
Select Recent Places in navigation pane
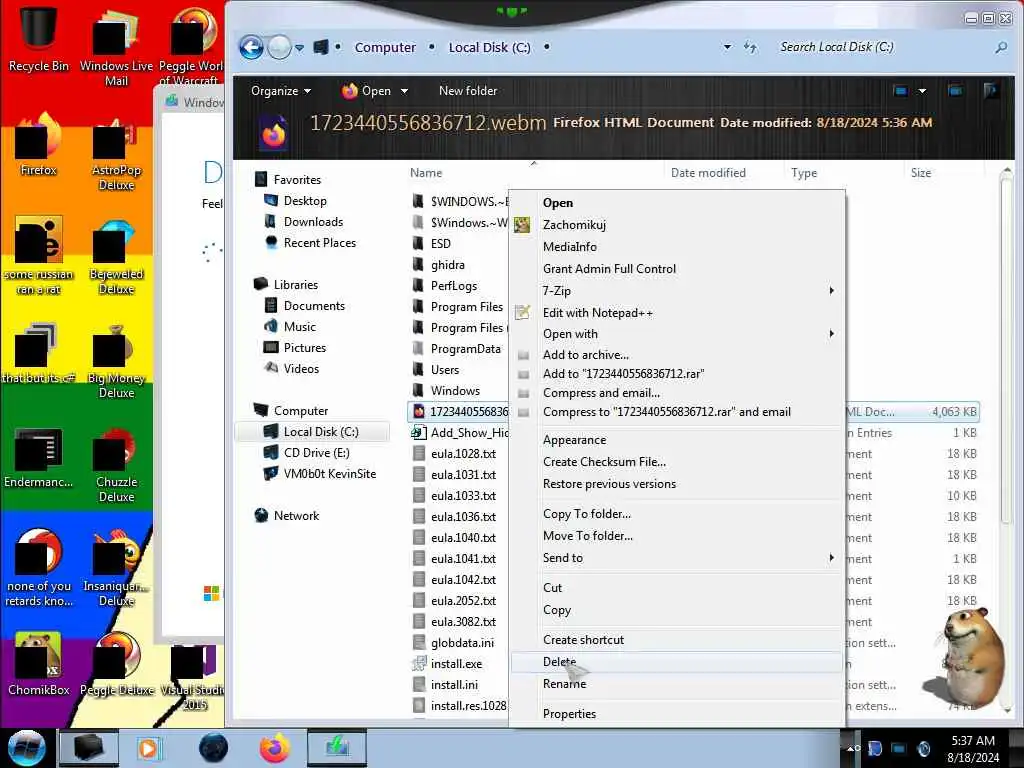[x=320, y=242]
